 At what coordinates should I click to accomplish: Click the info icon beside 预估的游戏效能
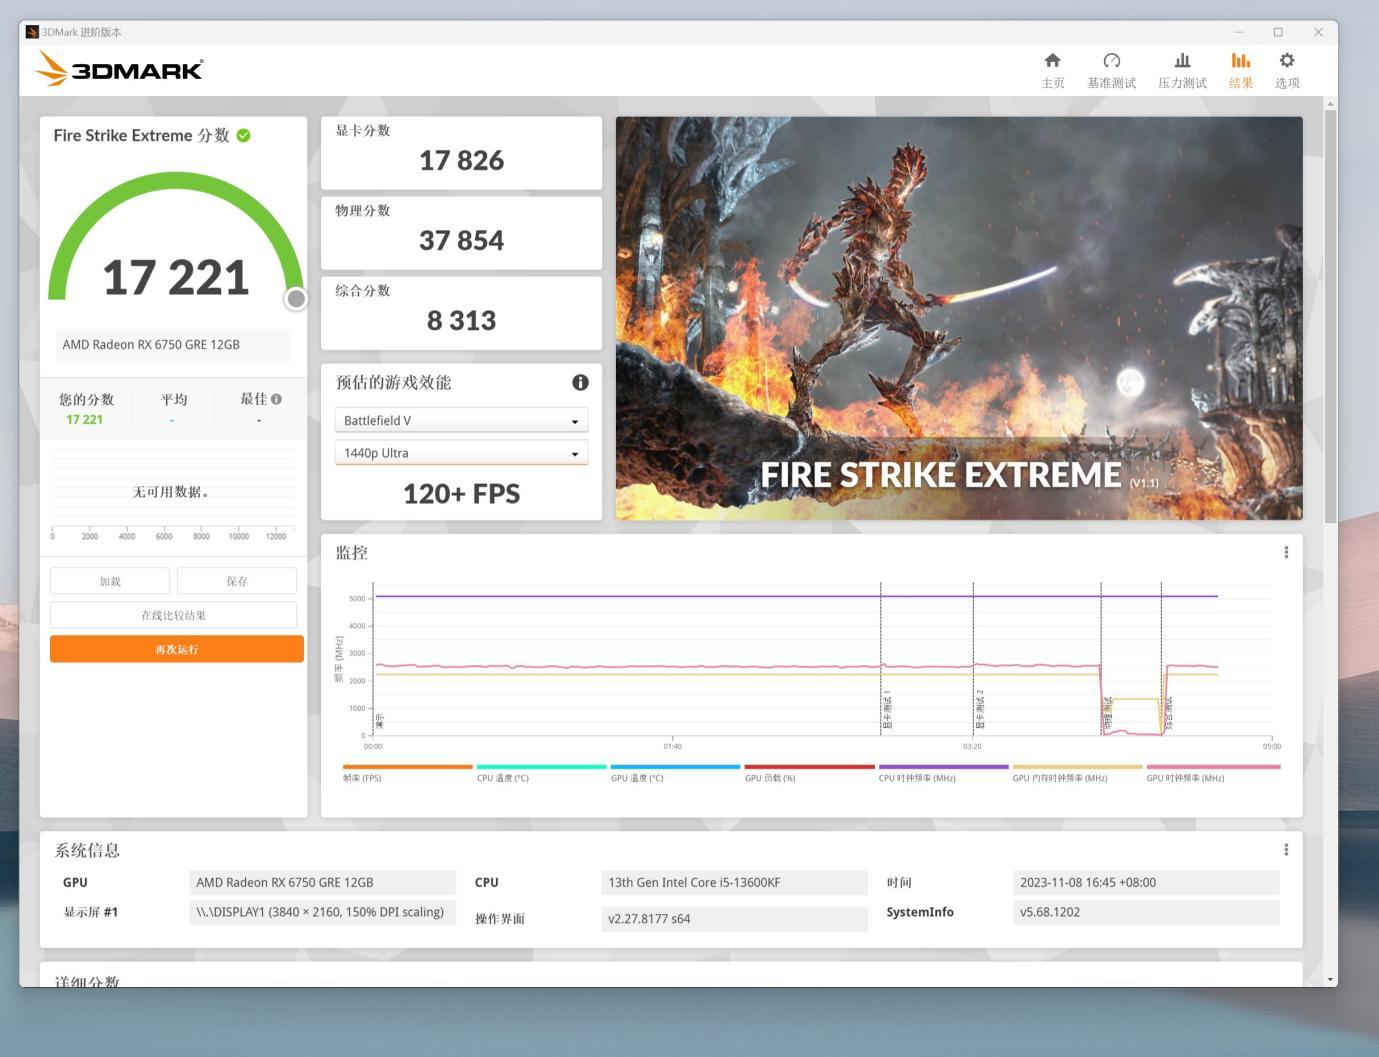coord(580,382)
